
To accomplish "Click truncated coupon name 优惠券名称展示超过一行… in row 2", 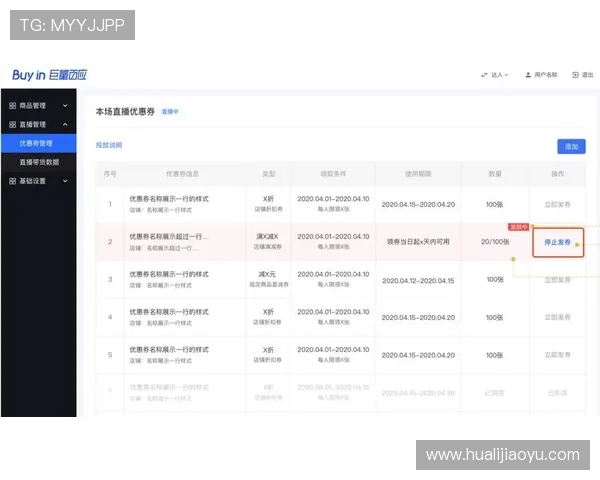I will pos(169,237).
